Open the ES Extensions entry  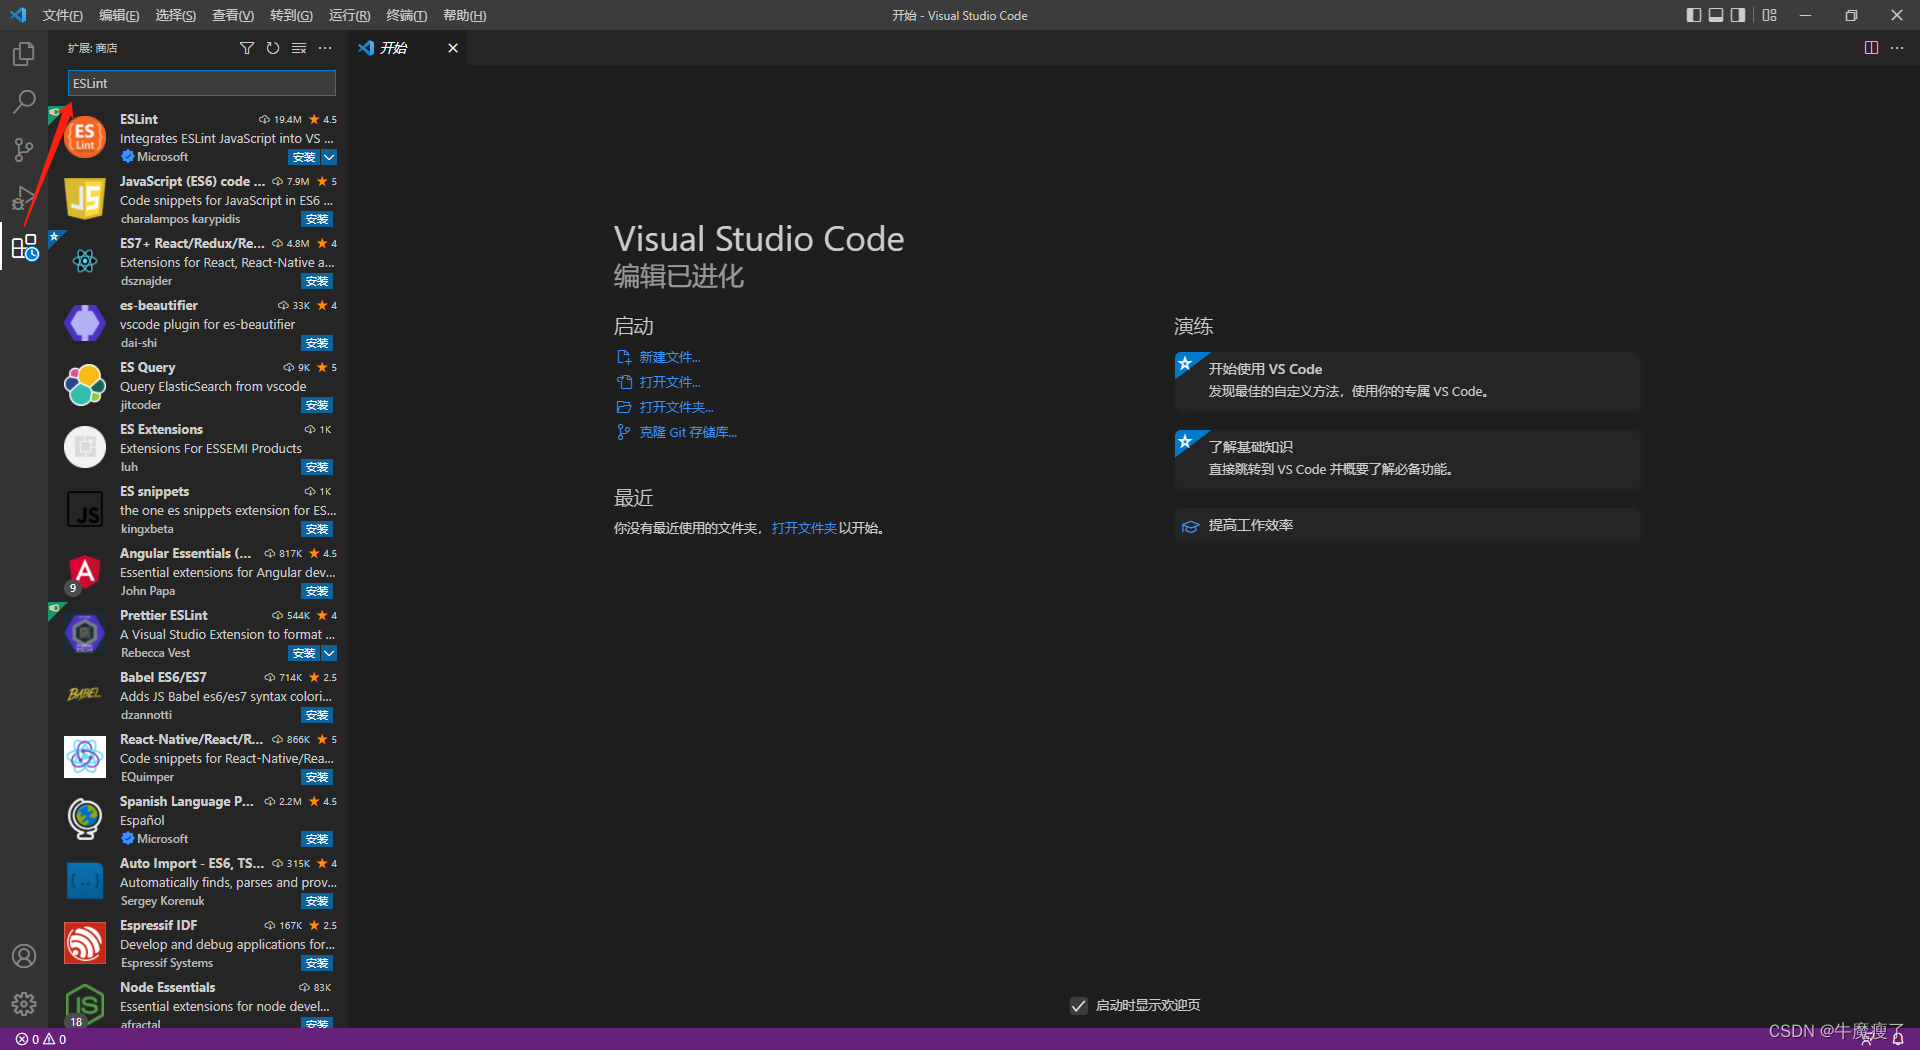[x=198, y=447]
